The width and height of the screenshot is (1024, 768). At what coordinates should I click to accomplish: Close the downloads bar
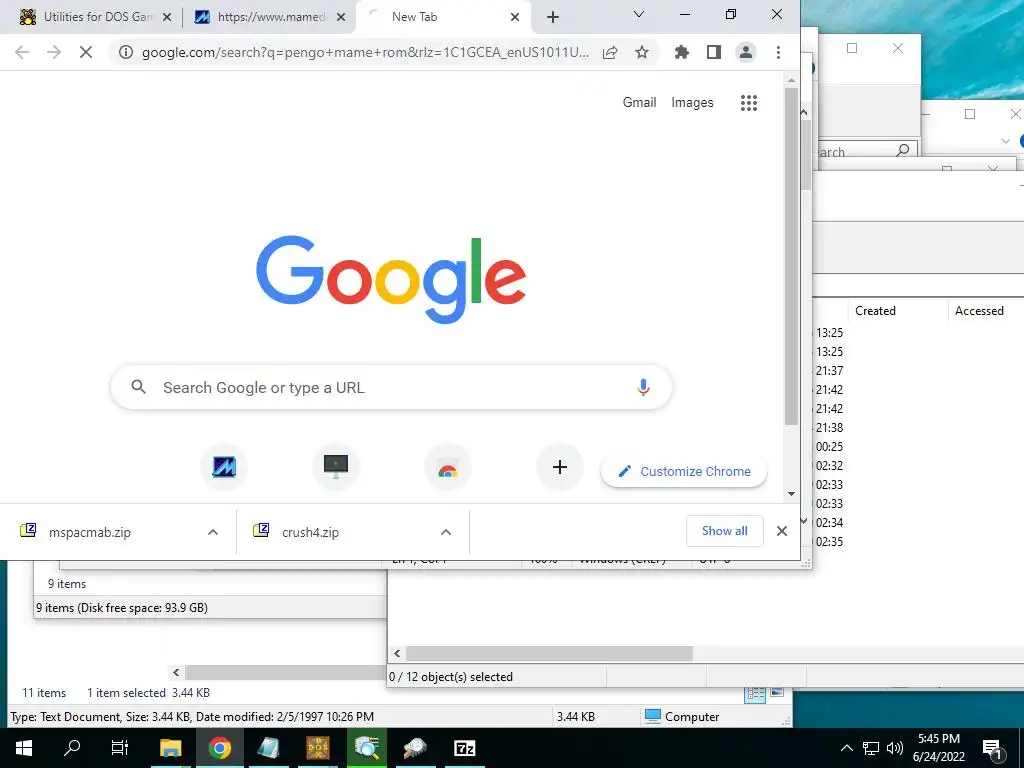pos(782,531)
